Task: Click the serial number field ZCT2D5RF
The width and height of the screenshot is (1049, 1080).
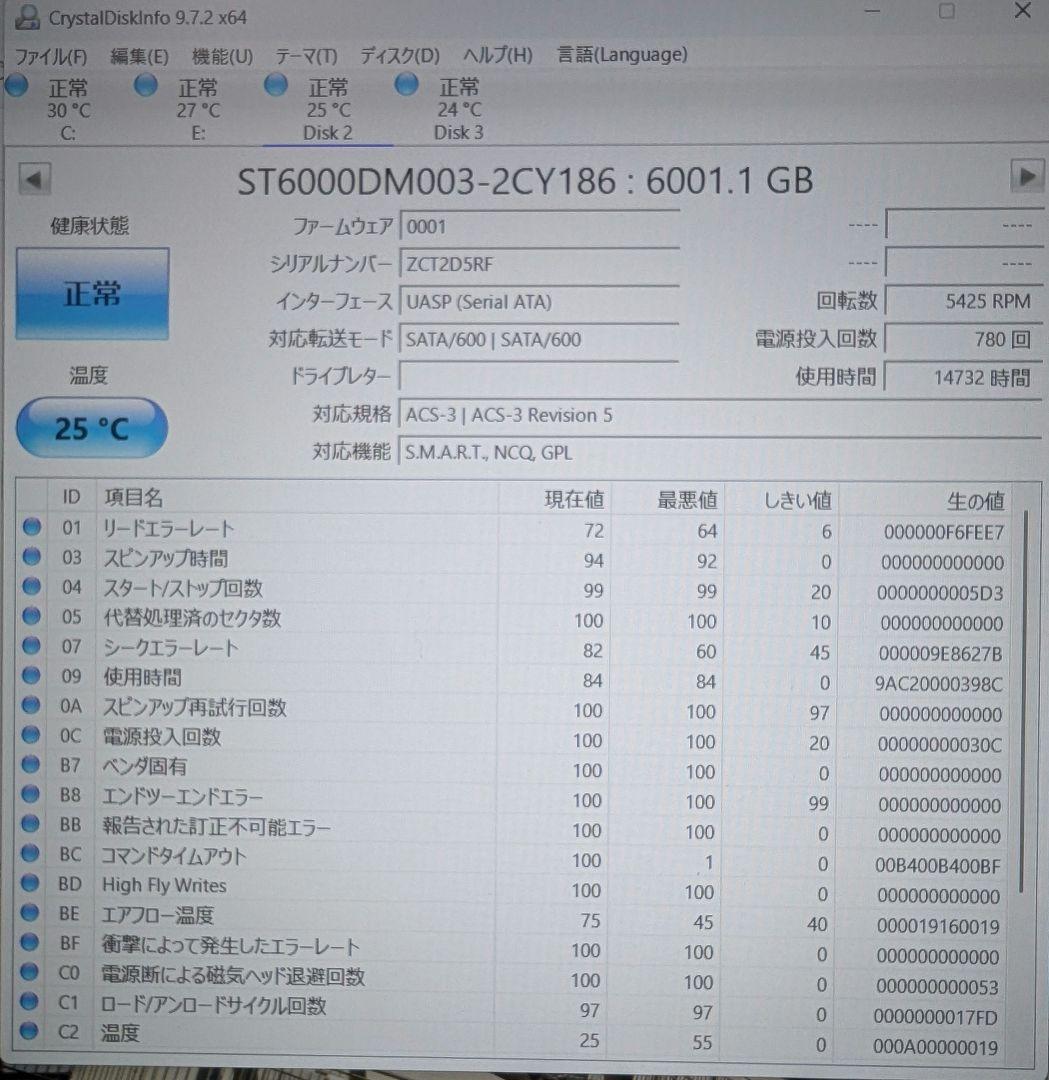Action: pos(539,264)
